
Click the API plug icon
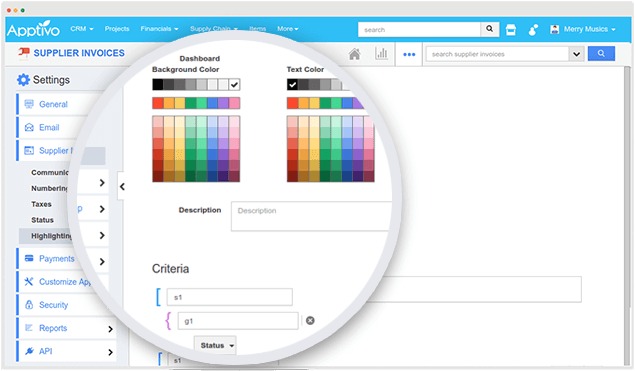29,351
